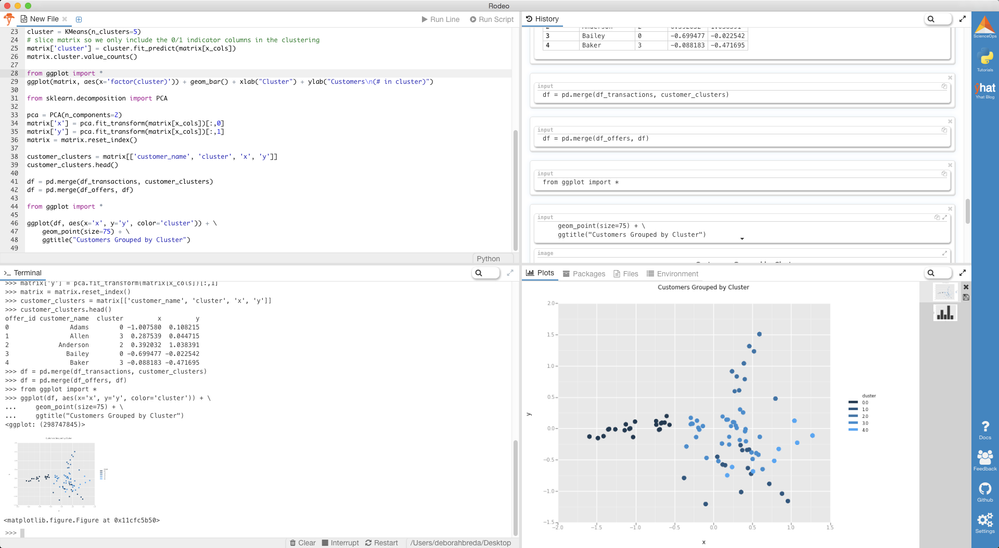Screen dimensions: 999x548
Task: Clear the terminal output
Action: tap(303, 543)
